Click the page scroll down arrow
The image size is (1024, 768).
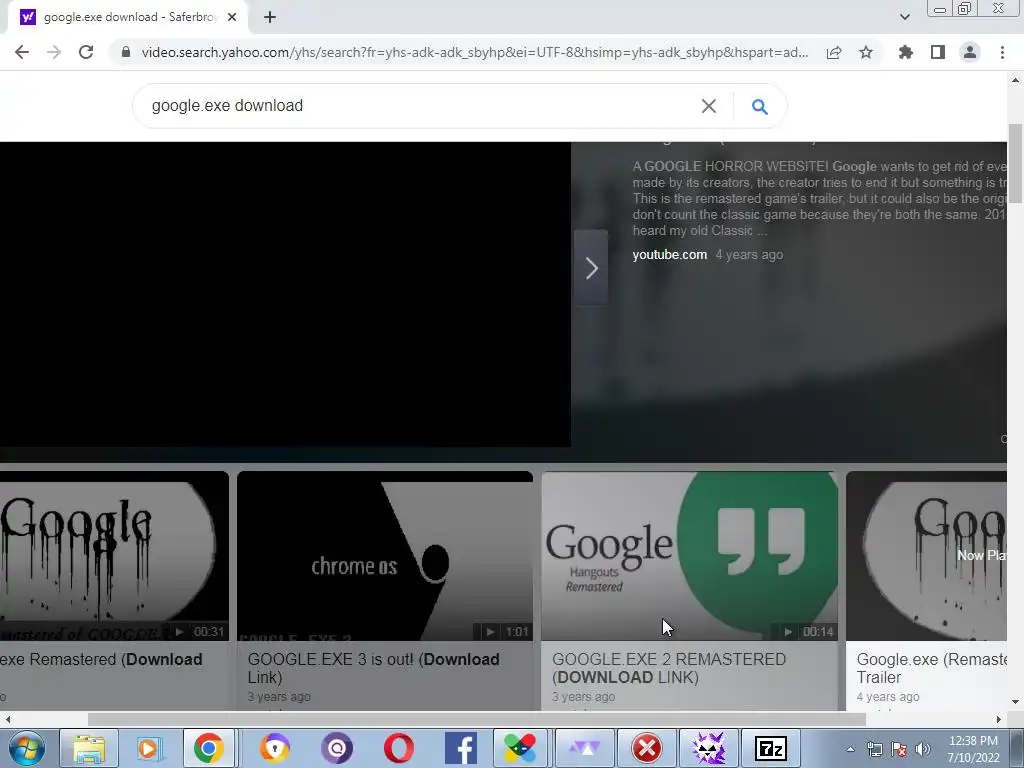point(1016,702)
